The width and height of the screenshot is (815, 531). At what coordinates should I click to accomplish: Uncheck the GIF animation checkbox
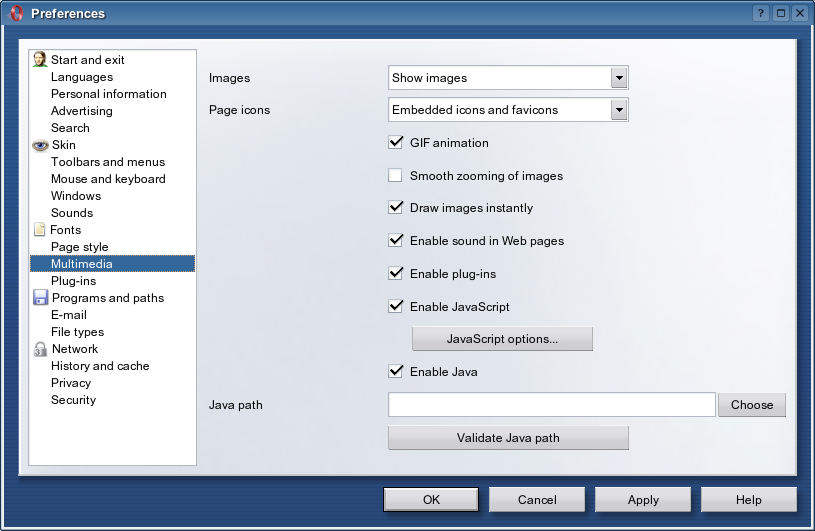pos(395,143)
